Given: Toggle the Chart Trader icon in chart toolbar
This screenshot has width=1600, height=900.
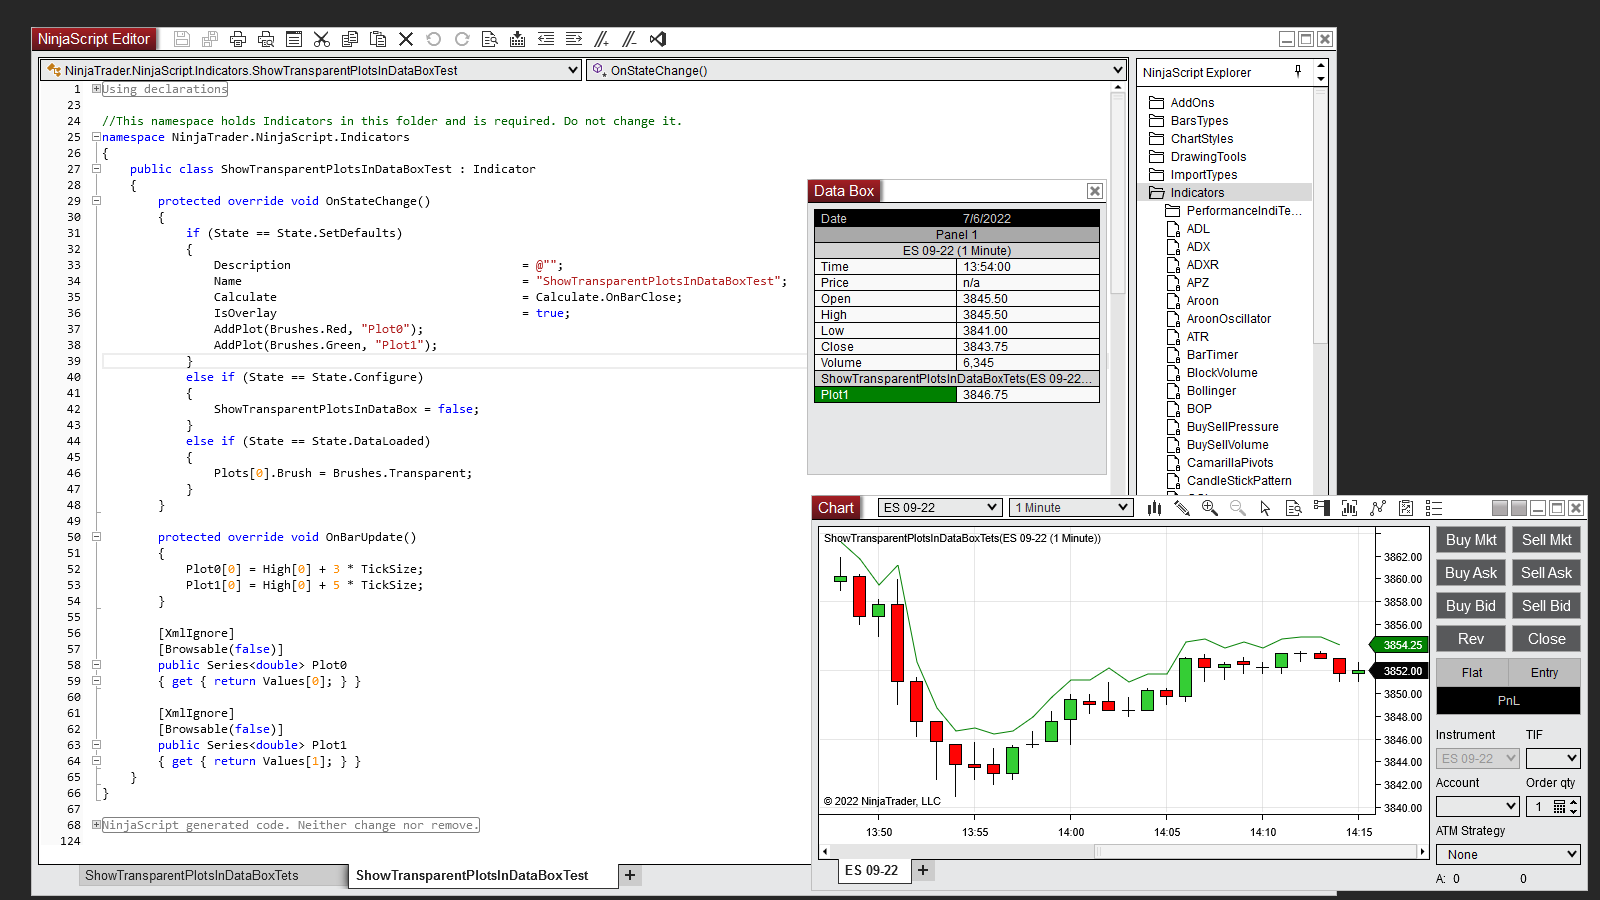Looking at the screenshot, I should click(1321, 508).
